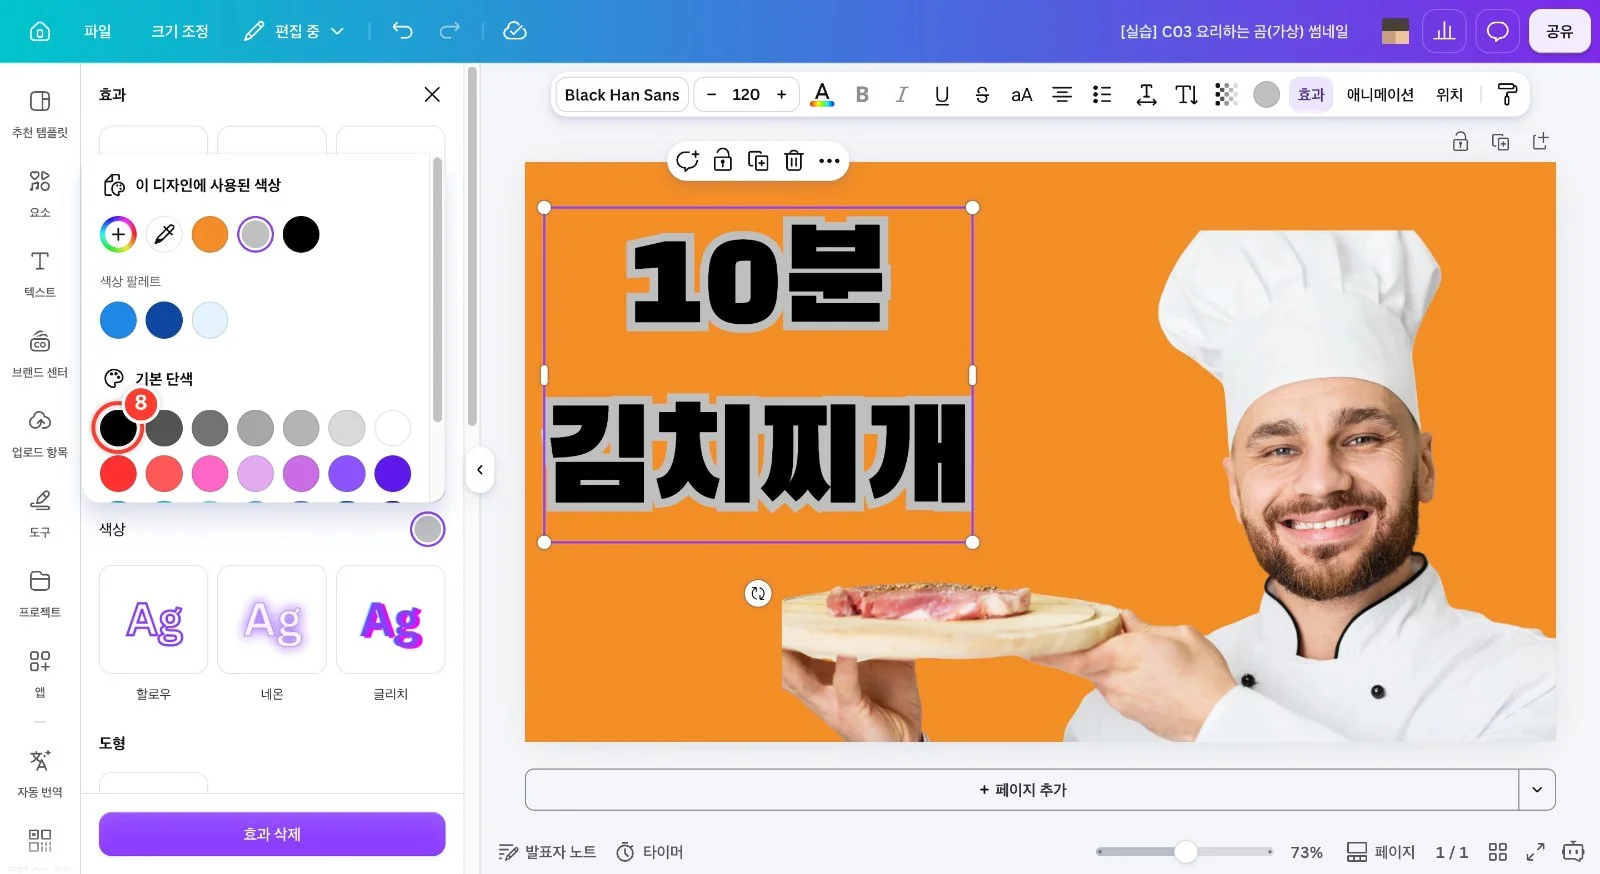Open the transparency checkerboard icon

click(x=1226, y=95)
